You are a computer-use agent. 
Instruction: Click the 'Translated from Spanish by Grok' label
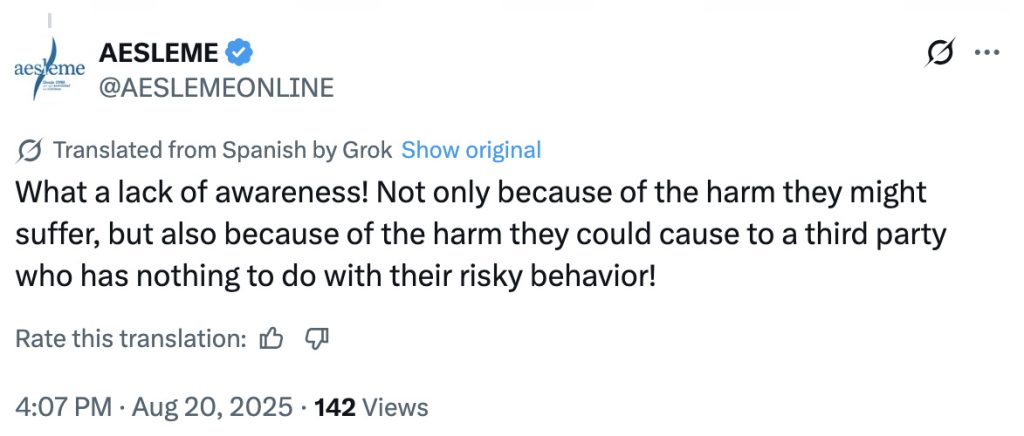(x=220, y=150)
